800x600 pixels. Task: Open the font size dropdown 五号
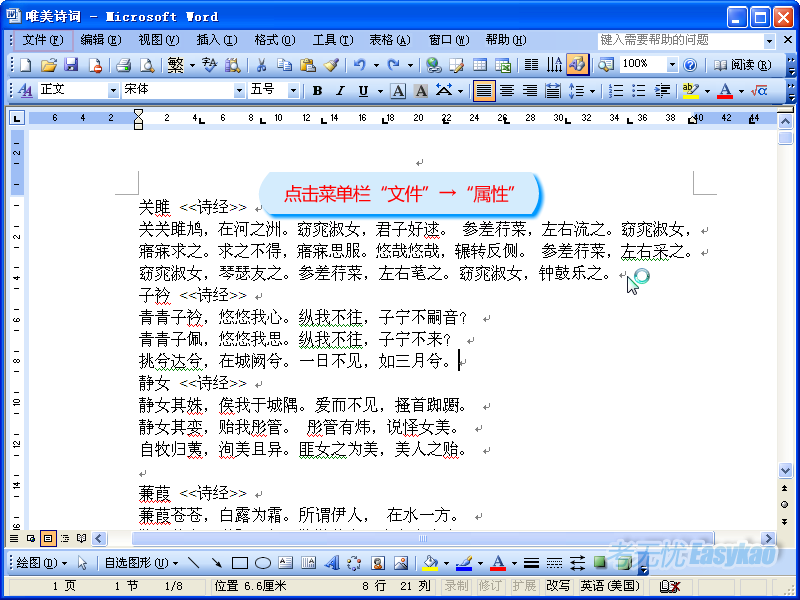[x=293, y=91]
